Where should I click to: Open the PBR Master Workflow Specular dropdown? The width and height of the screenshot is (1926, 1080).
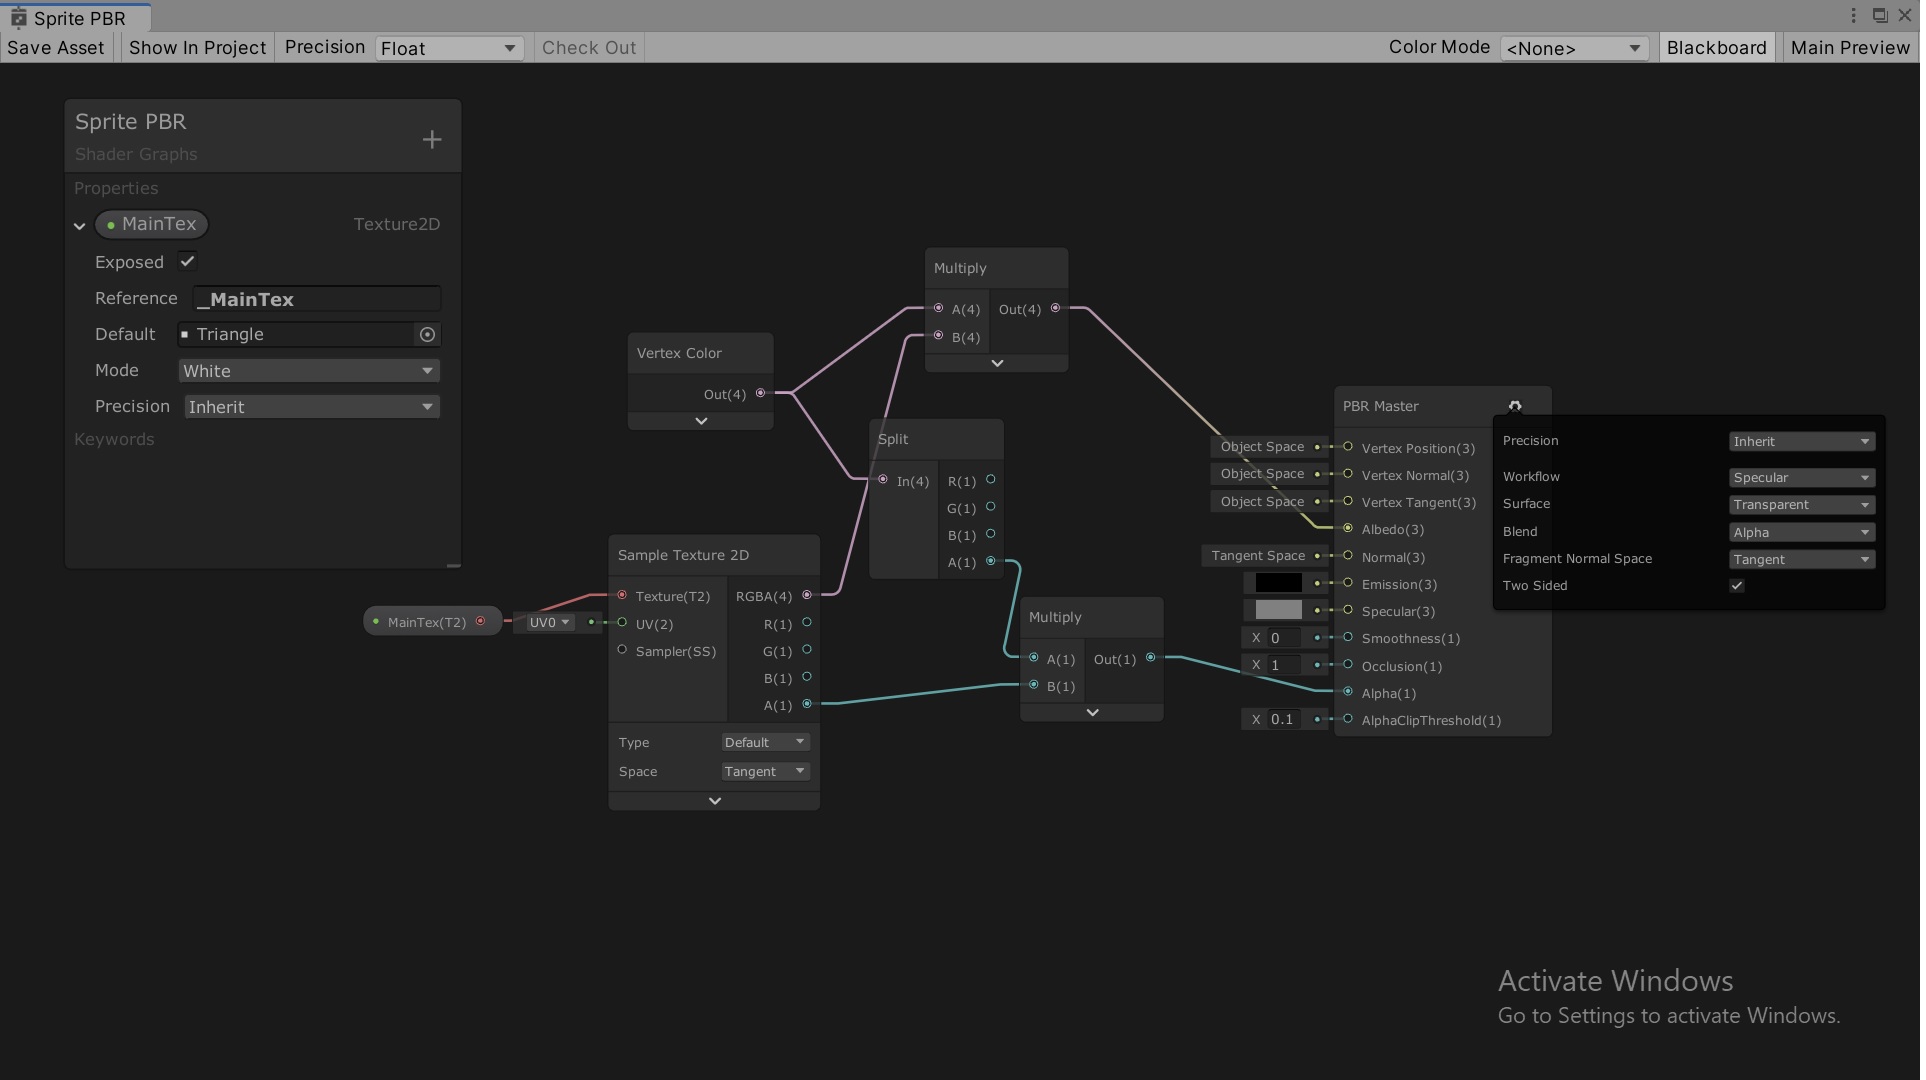click(x=1802, y=478)
